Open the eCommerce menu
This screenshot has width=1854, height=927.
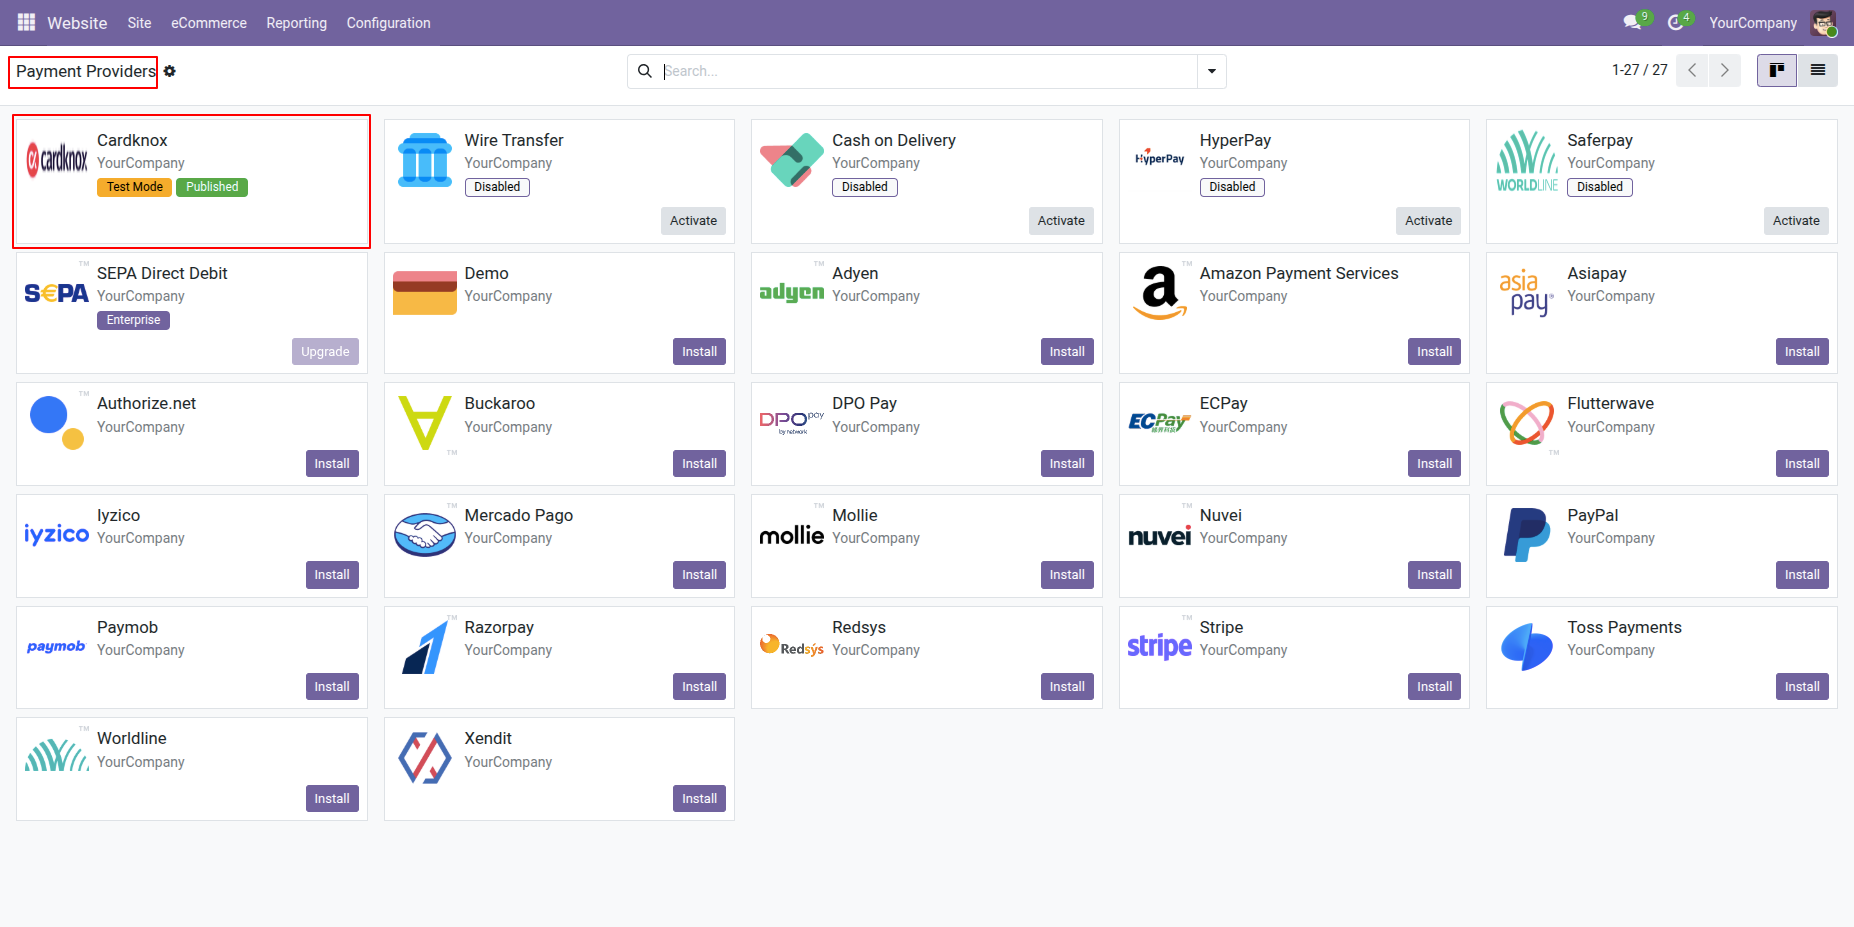(x=209, y=23)
